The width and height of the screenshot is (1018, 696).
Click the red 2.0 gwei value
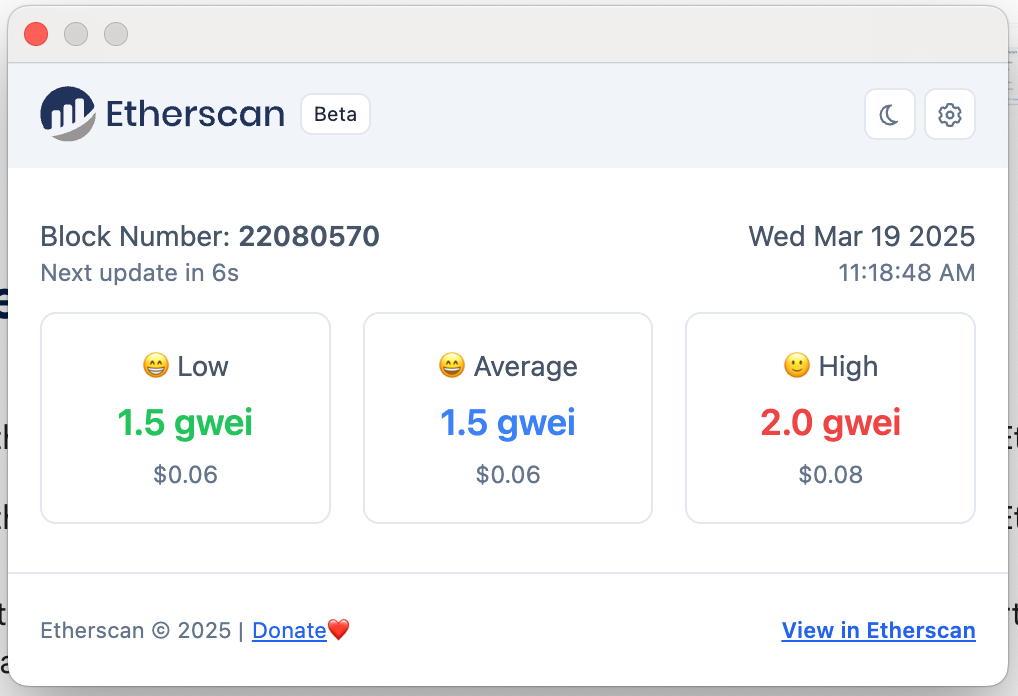(830, 423)
